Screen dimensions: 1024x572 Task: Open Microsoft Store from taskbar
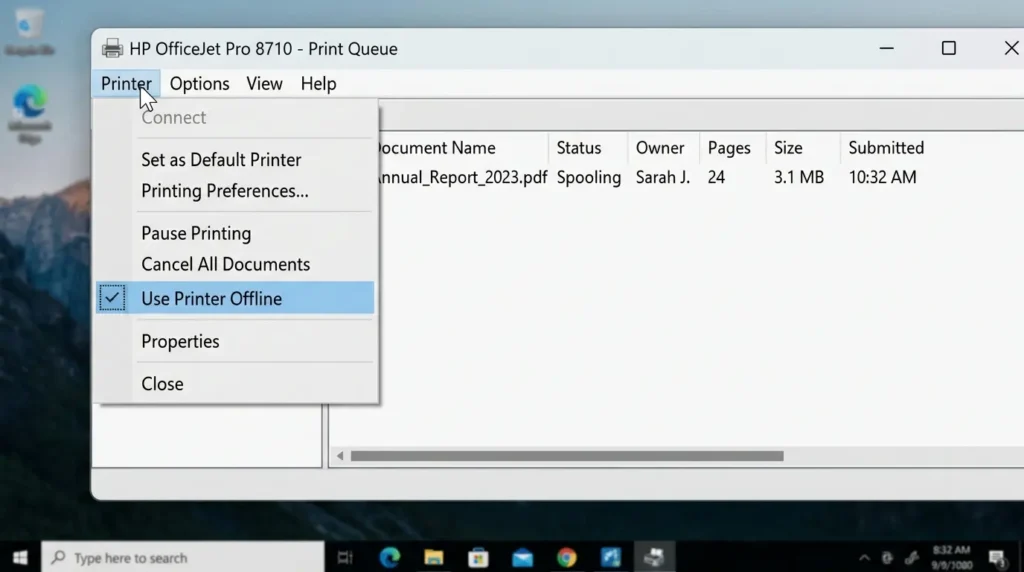[x=478, y=557]
